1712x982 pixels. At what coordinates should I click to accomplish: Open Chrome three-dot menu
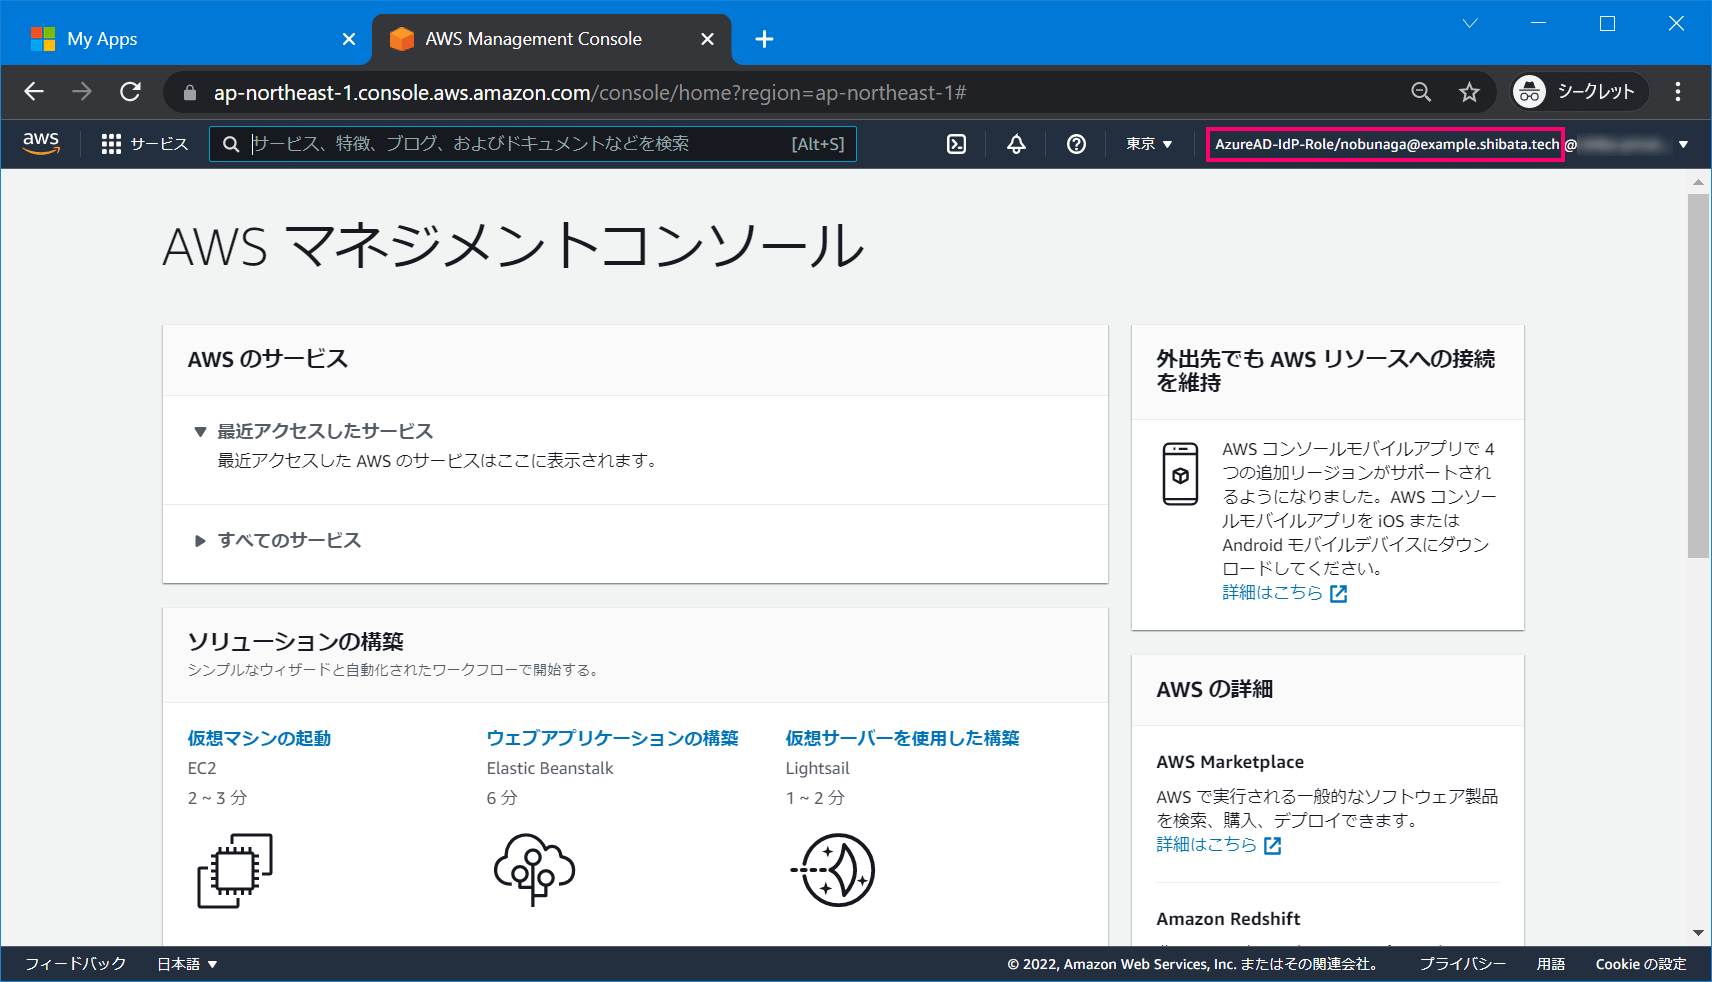[x=1678, y=92]
